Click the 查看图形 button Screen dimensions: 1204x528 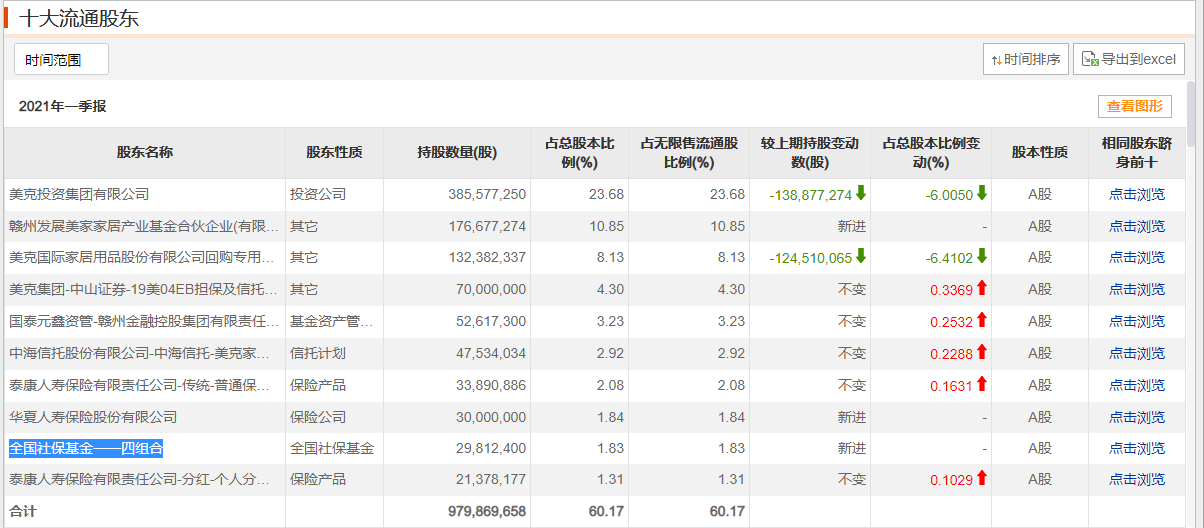tap(1135, 106)
